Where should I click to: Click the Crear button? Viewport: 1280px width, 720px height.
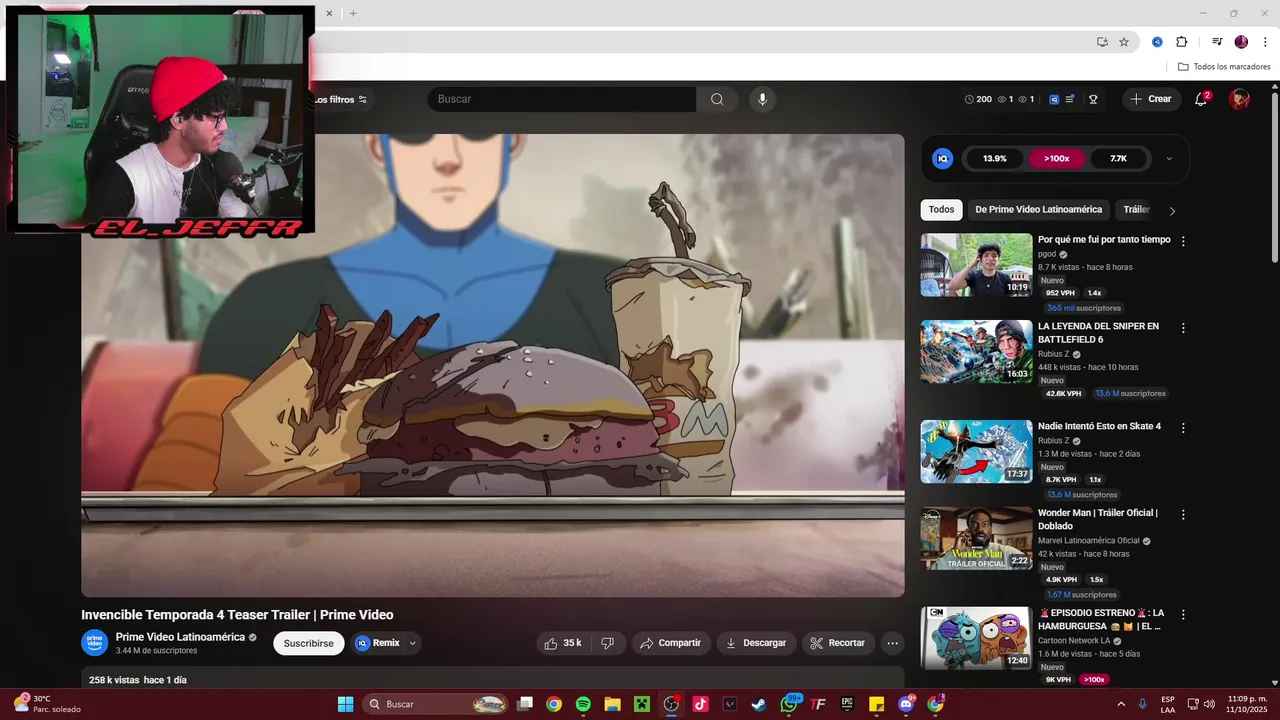coord(1150,99)
